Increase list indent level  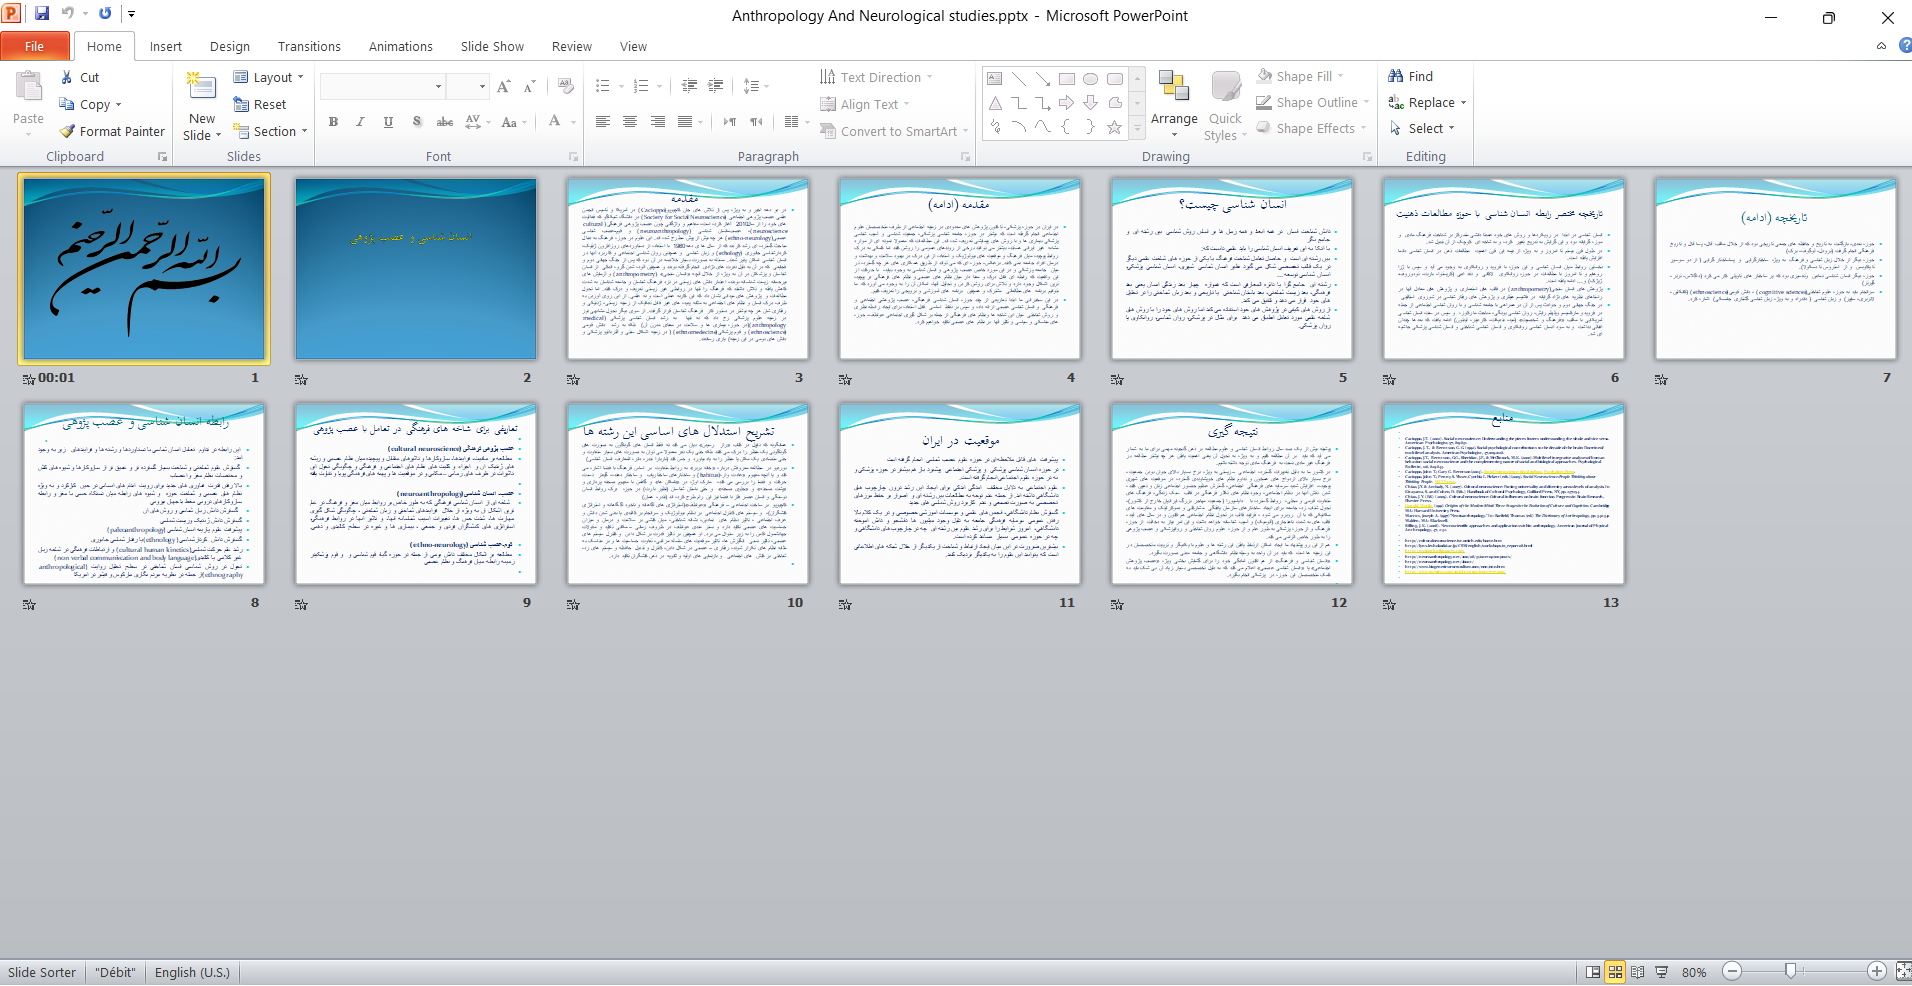click(716, 86)
